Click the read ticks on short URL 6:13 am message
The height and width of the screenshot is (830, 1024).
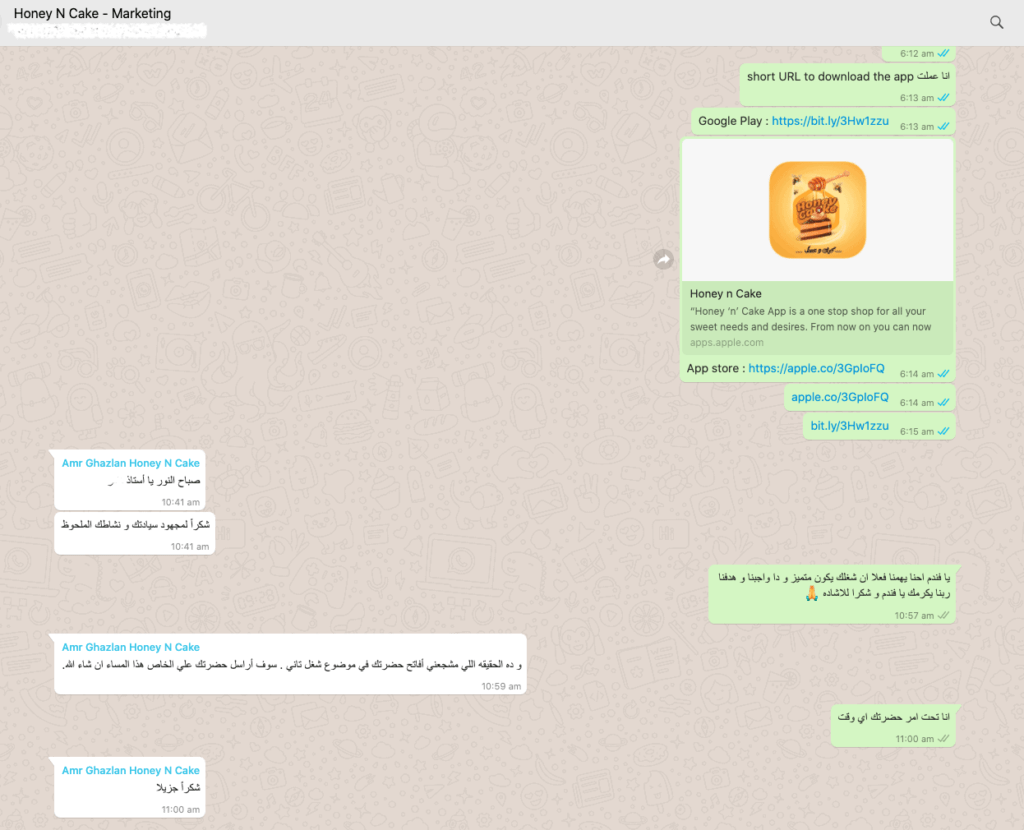point(944,98)
